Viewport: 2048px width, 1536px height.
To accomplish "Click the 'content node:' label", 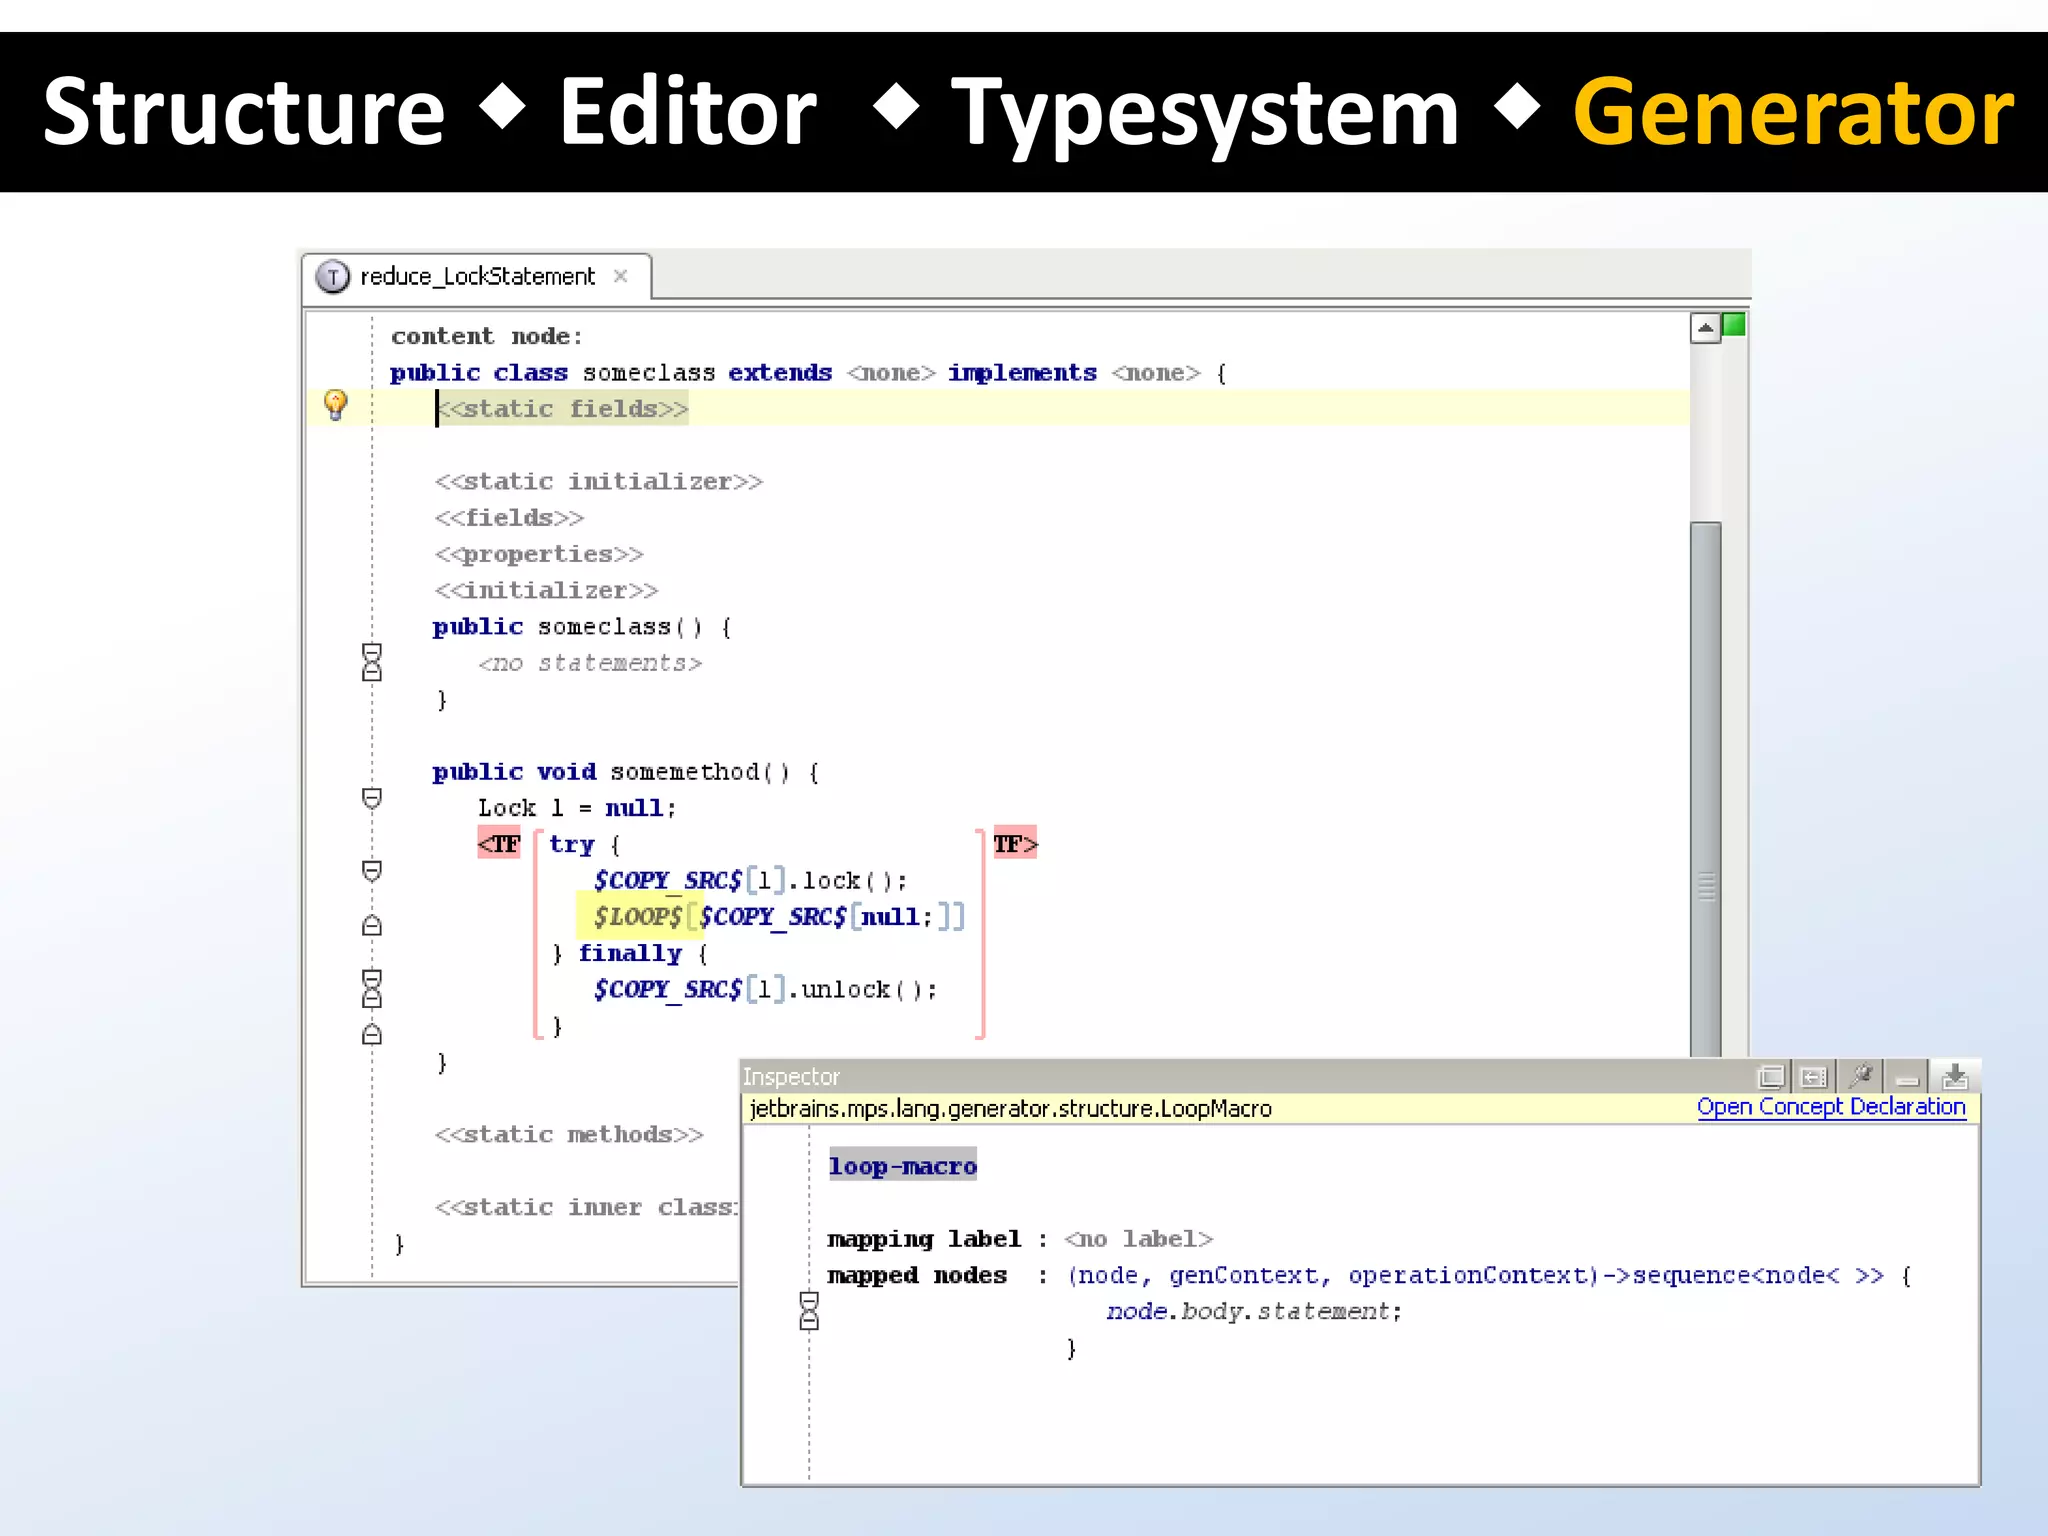I will click(x=487, y=336).
